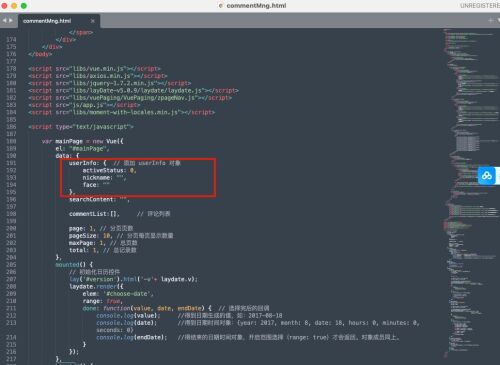Click the forward navigation arrow in tab bar
The height and width of the screenshot is (365, 500).
tap(11, 21)
